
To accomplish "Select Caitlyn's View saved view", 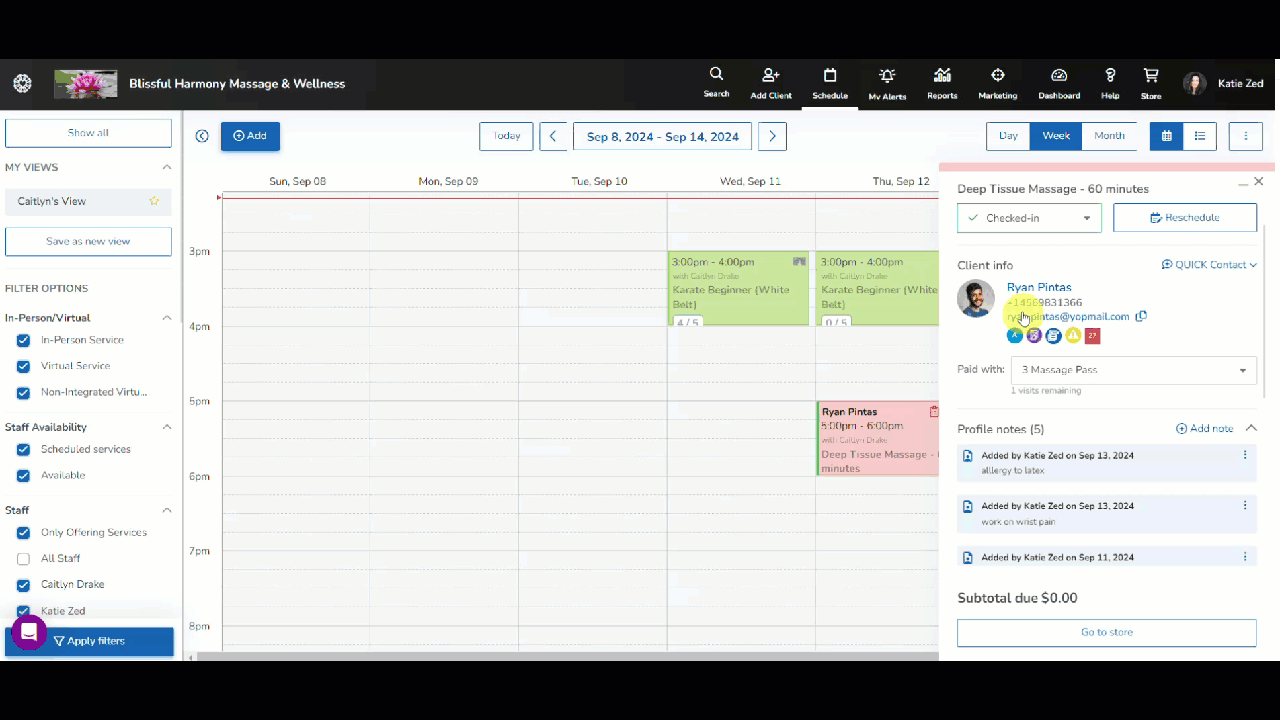I will coord(88,201).
